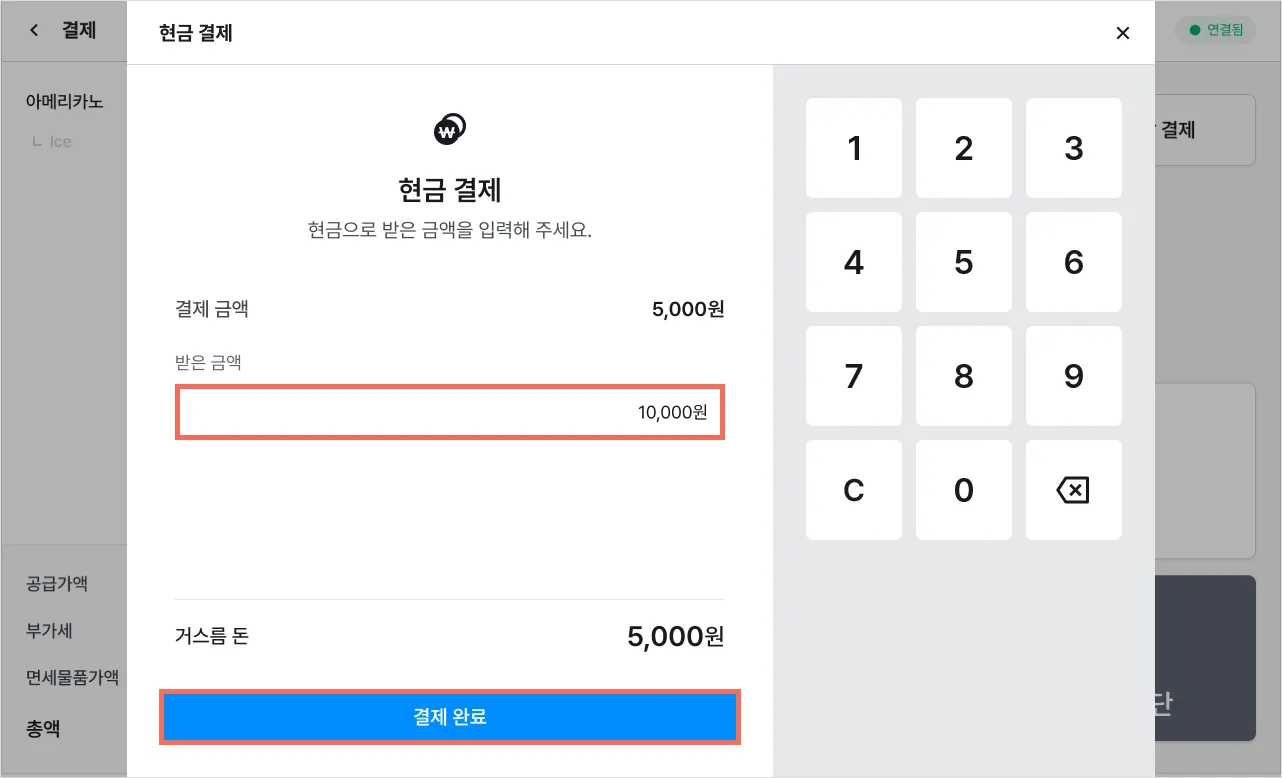This screenshot has height=778, width=1282.
Task: Click the 연결됨 status badge
Action: [x=1215, y=30]
